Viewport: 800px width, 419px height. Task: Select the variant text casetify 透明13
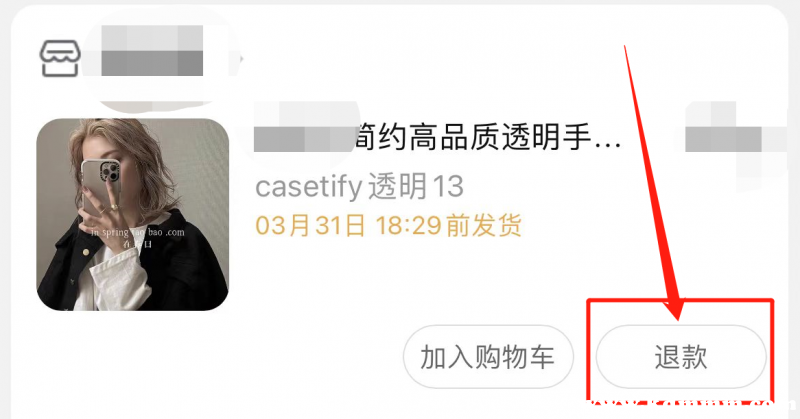(x=359, y=186)
